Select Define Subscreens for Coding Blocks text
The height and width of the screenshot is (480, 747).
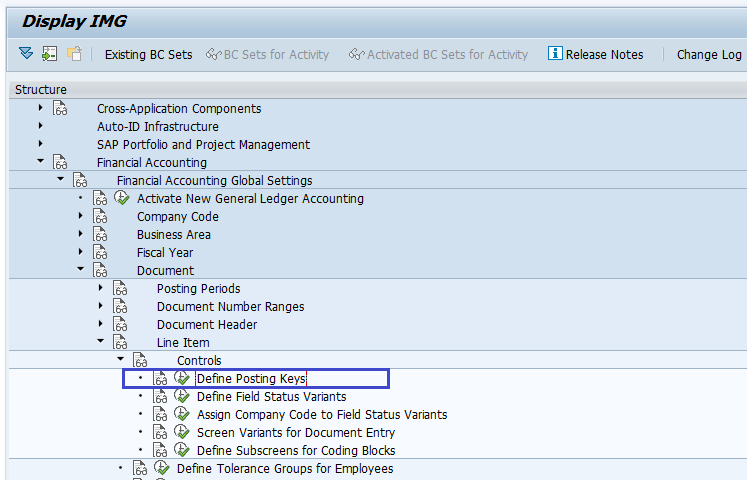[296, 451]
